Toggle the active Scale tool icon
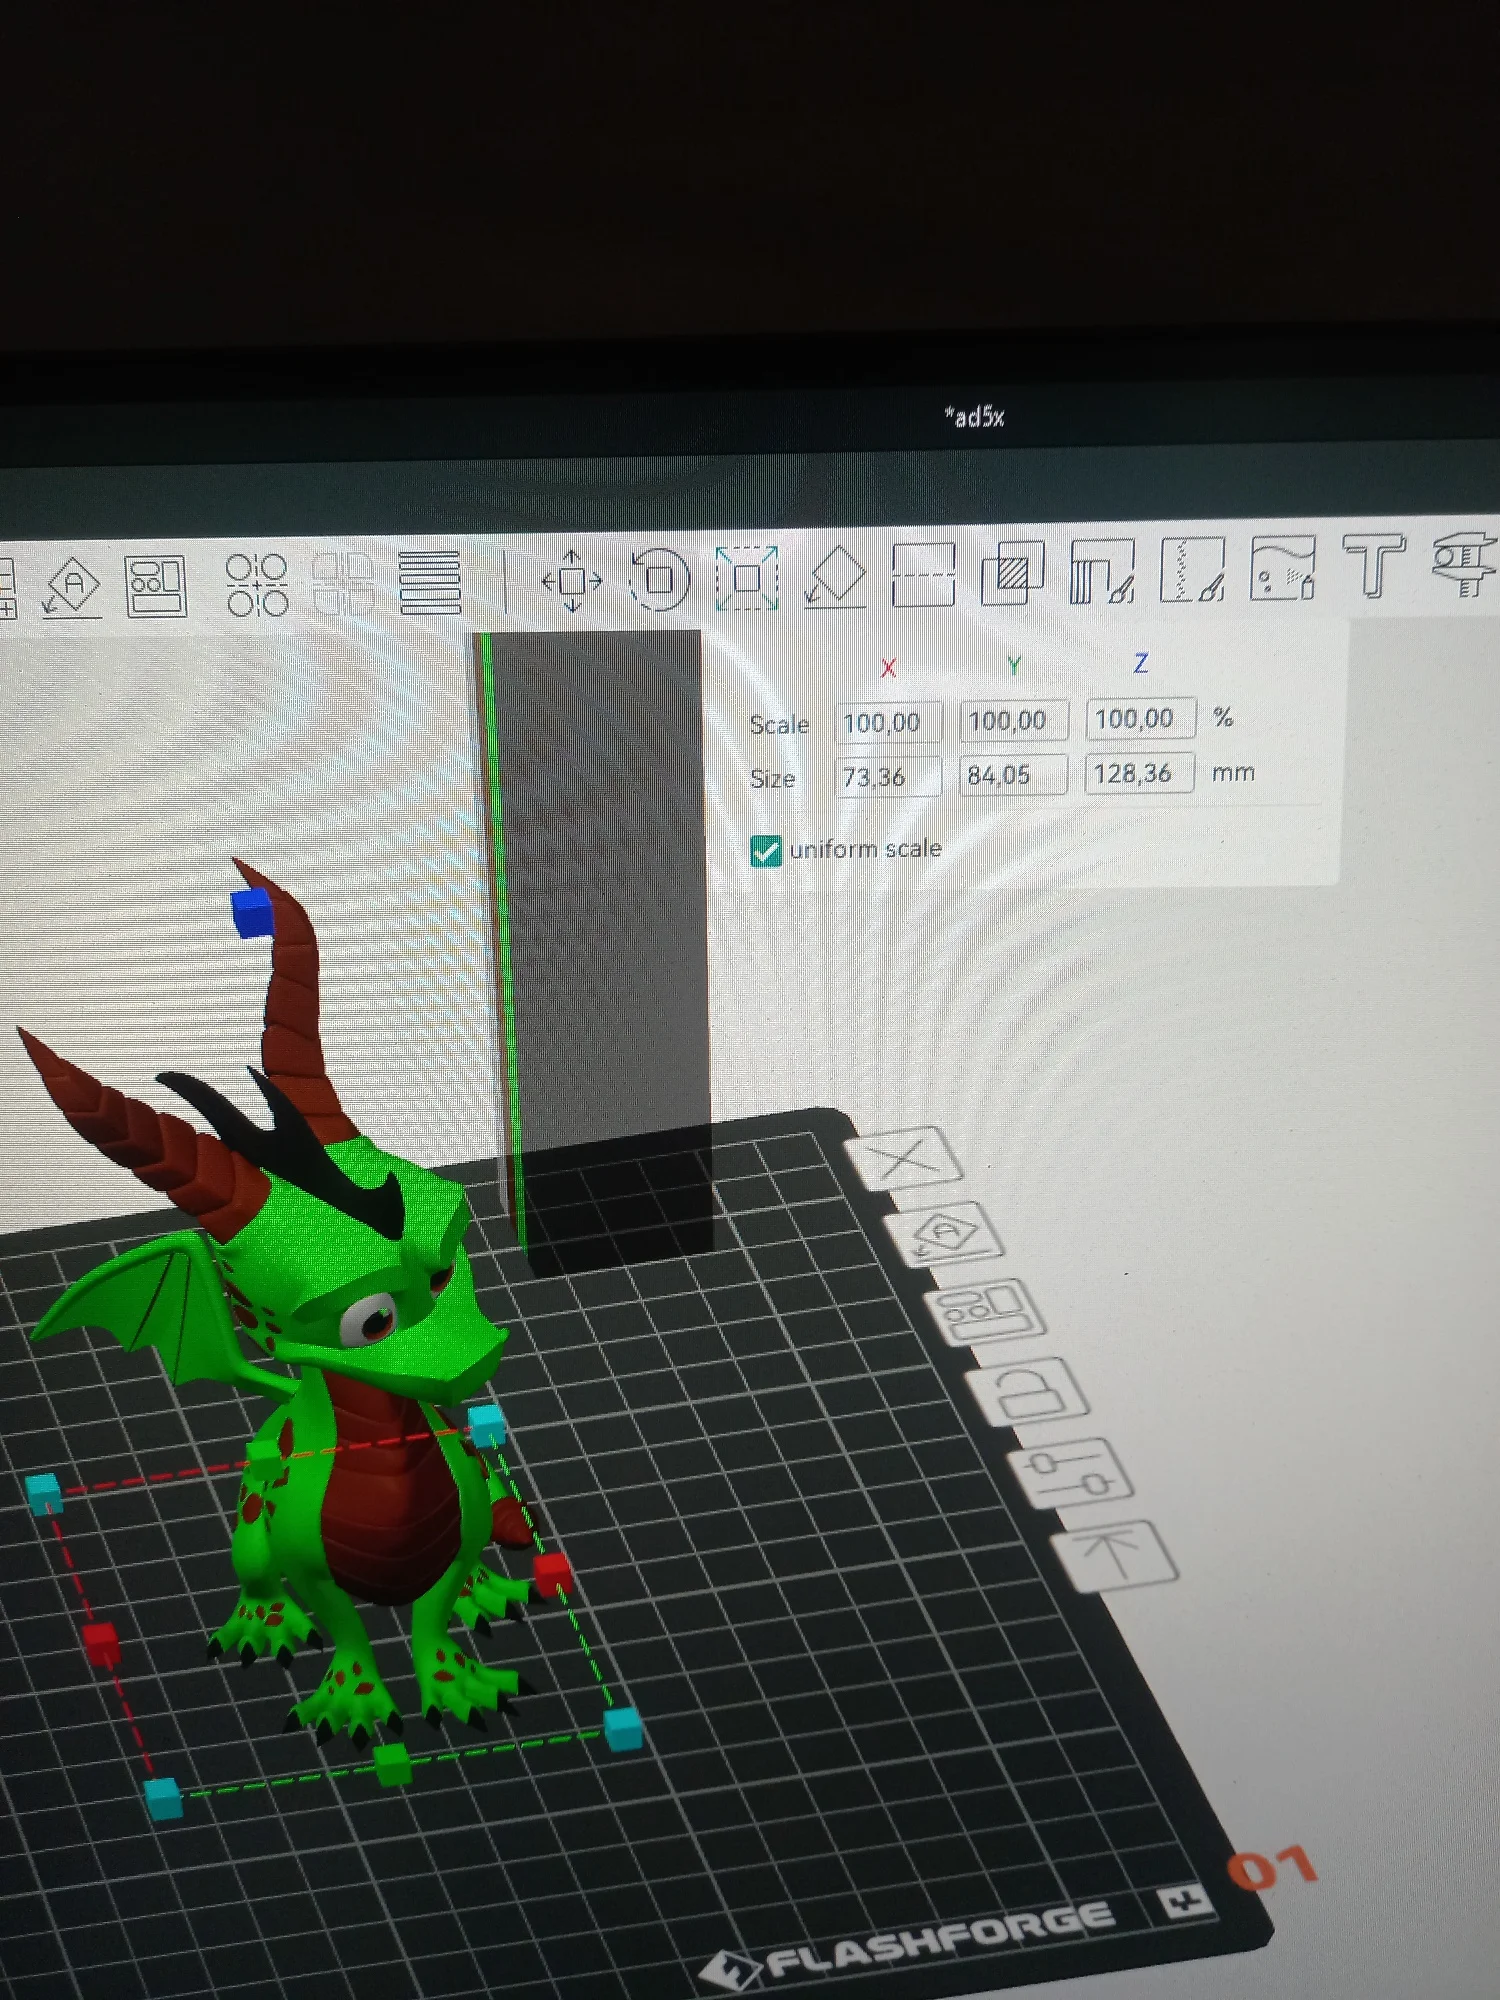Viewport: 1500px width, 2000px height. [x=747, y=578]
